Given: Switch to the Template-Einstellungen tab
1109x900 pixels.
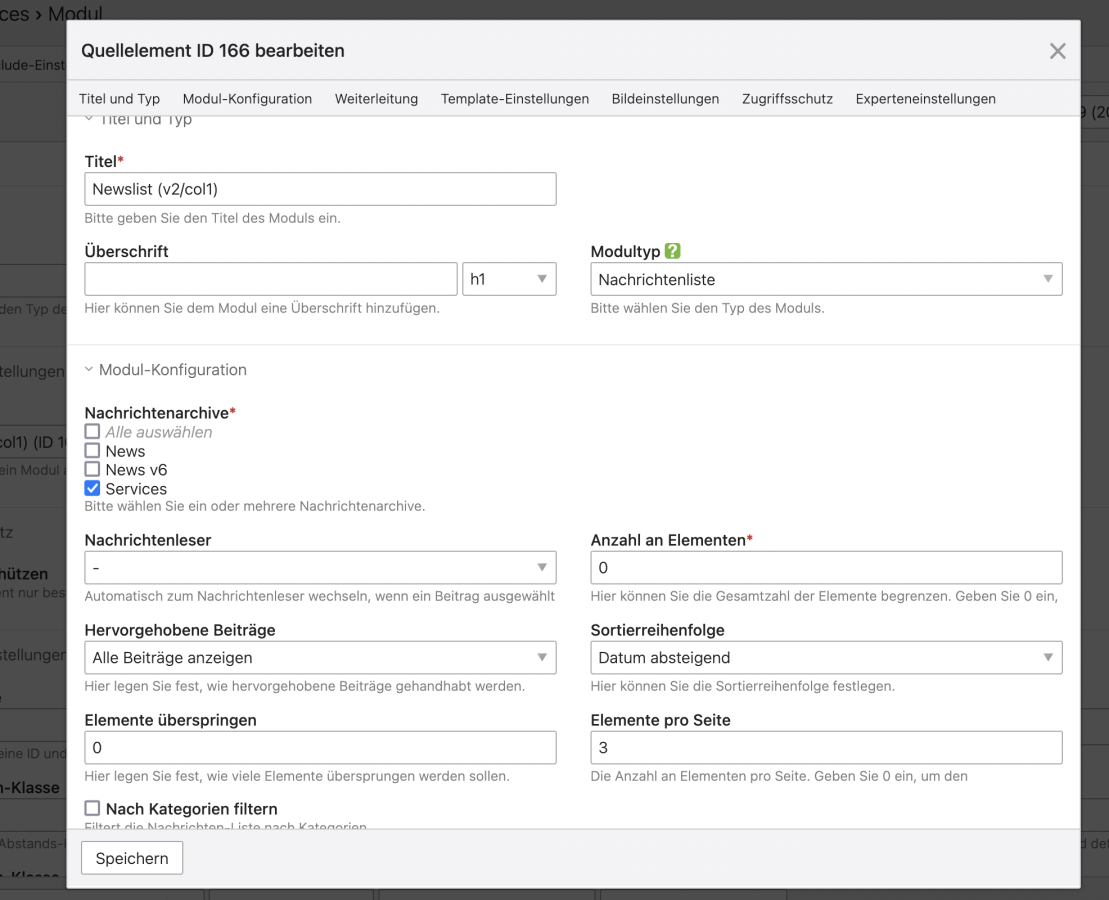Looking at the screenshot, I should point(514,99).
